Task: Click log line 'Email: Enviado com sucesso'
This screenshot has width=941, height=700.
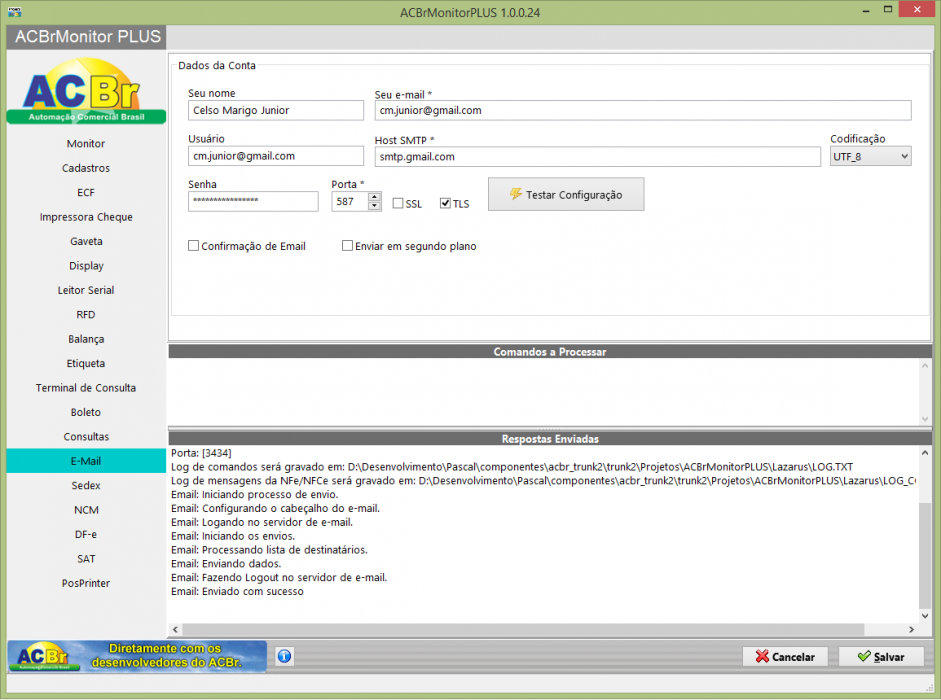Action: click(x=237, y=592)
